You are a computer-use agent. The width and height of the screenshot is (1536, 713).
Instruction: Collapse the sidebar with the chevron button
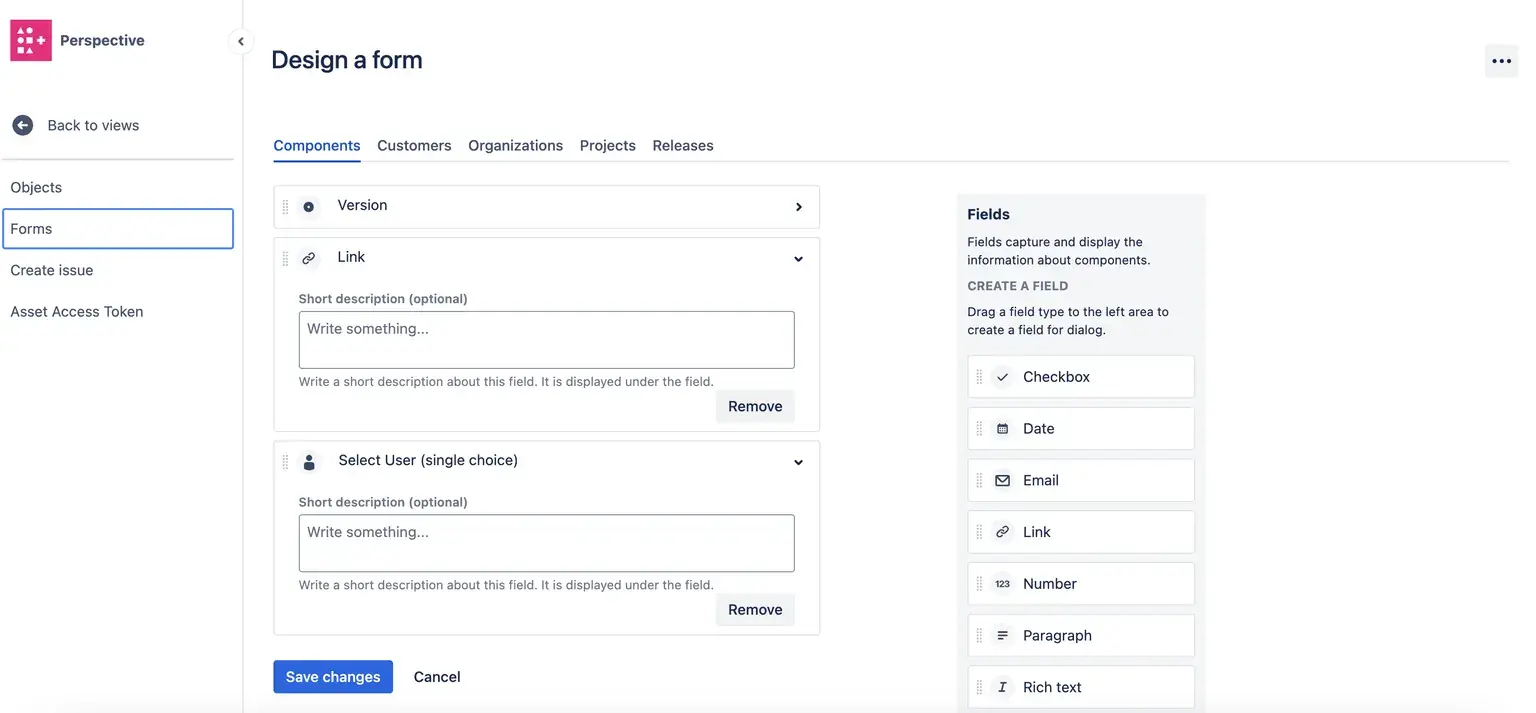click(240, 41)
